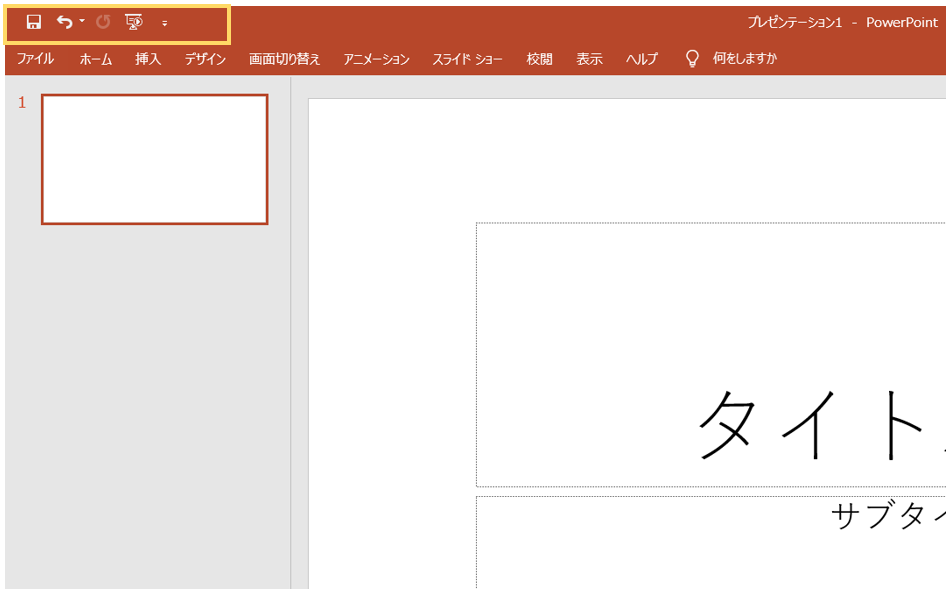Screen dimensions: 947x592
Task: Click the Save icon in Quick Access Toolbar
Action: (34, 22)
